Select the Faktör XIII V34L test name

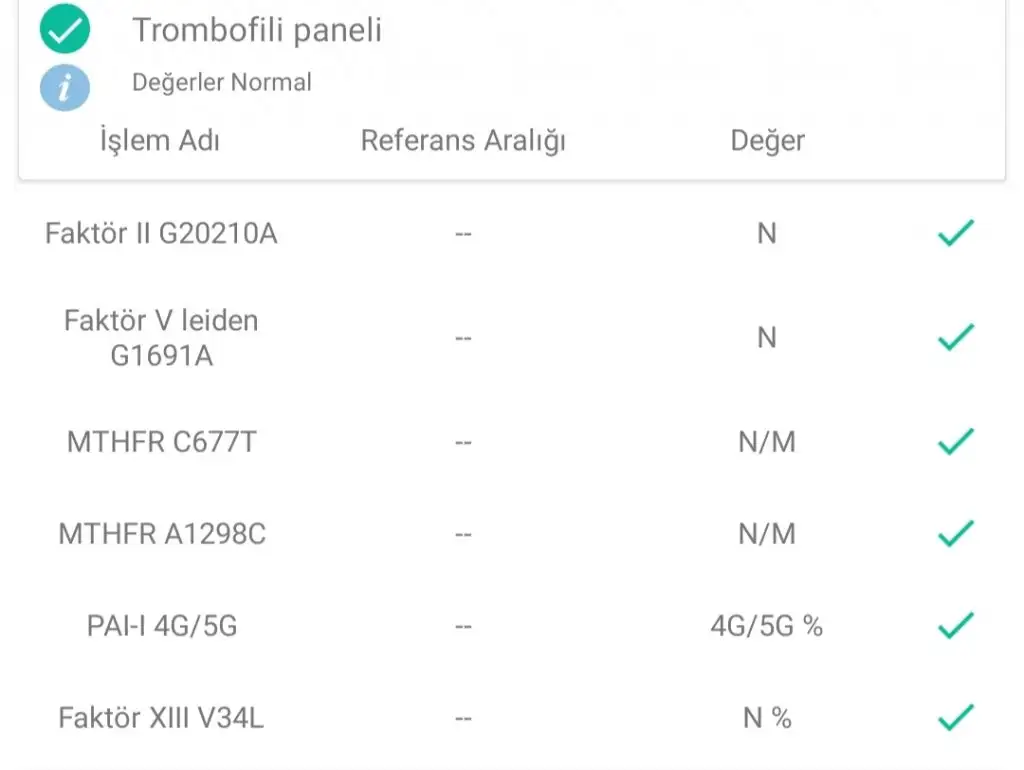(x=161, y=718)
